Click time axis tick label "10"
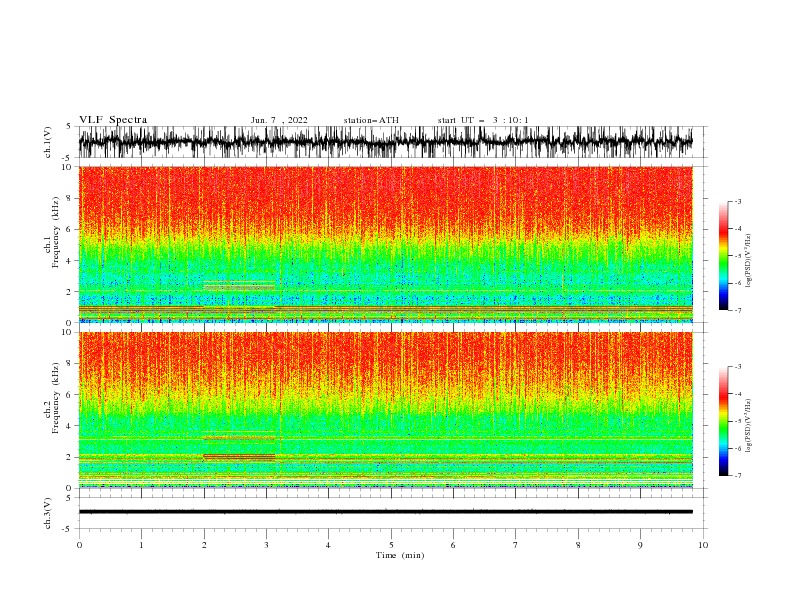 (x=703, y=545)
